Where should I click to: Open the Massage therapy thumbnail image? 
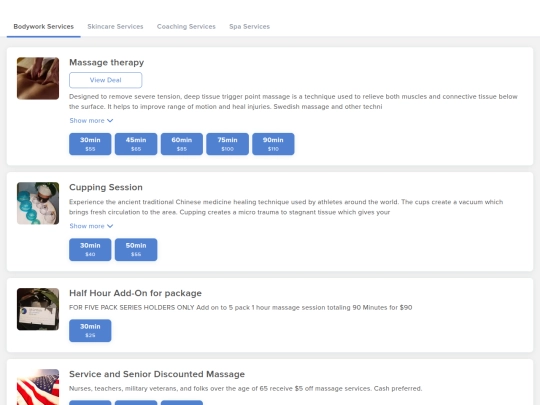38,79
